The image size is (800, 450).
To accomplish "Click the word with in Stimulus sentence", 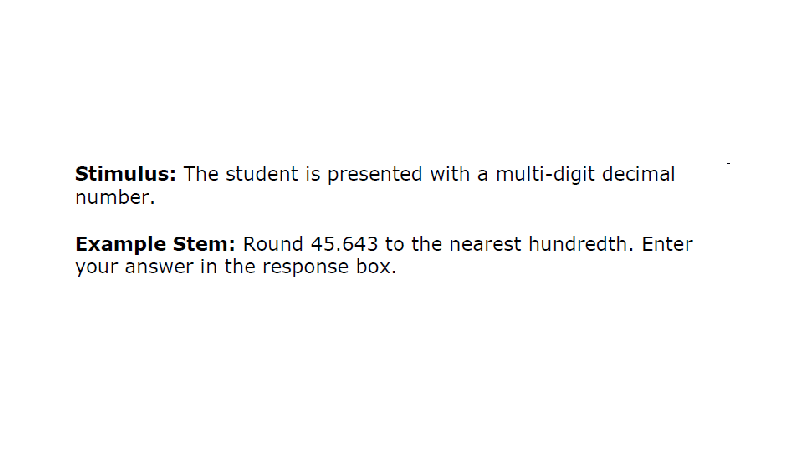I will point(449,174).
